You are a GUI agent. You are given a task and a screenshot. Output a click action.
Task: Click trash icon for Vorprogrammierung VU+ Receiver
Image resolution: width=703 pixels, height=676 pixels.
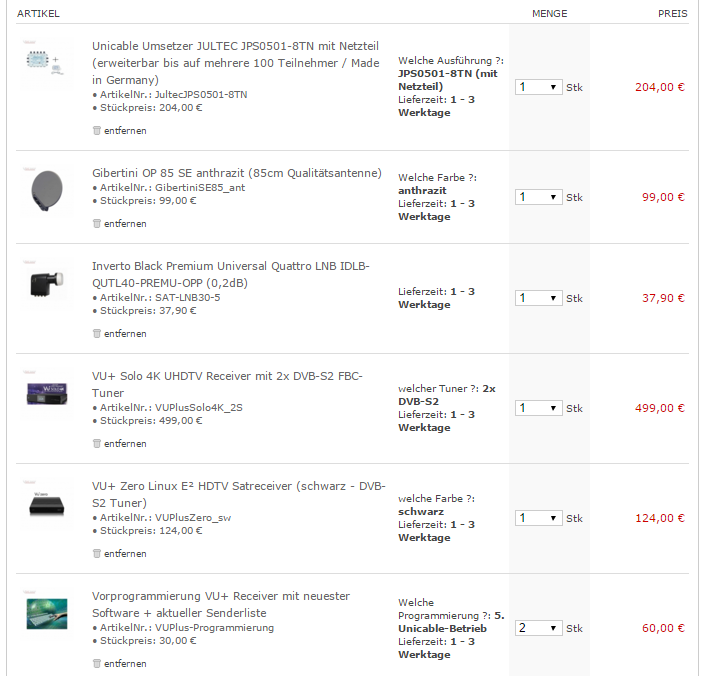coord(97,663)
